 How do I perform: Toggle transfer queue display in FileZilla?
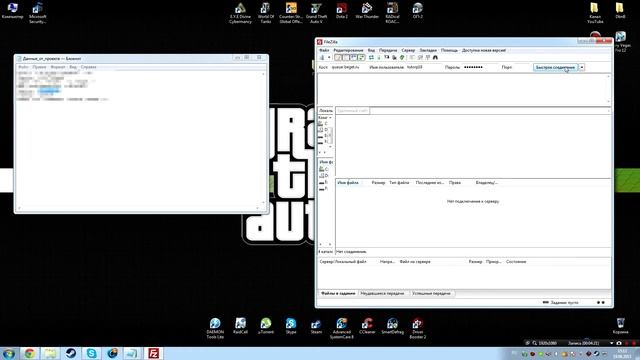[x=361, y=58]
